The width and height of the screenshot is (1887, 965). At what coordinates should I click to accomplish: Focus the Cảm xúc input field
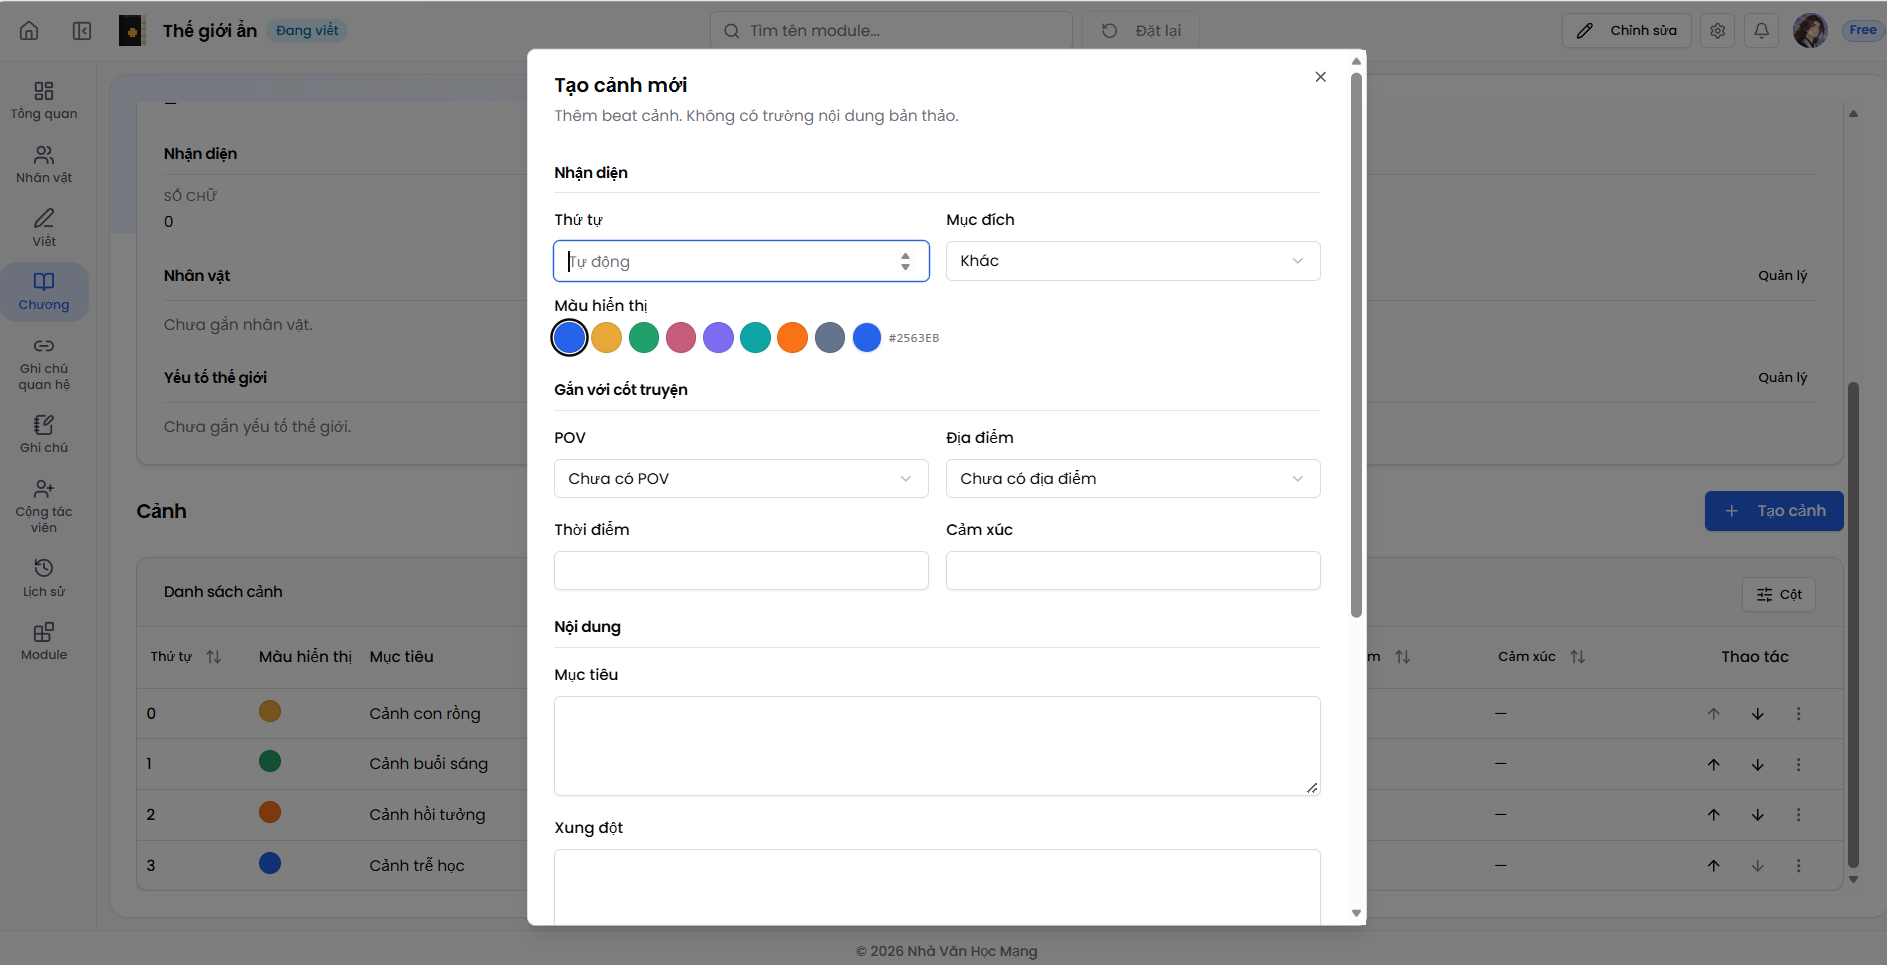pos(1133,571)
